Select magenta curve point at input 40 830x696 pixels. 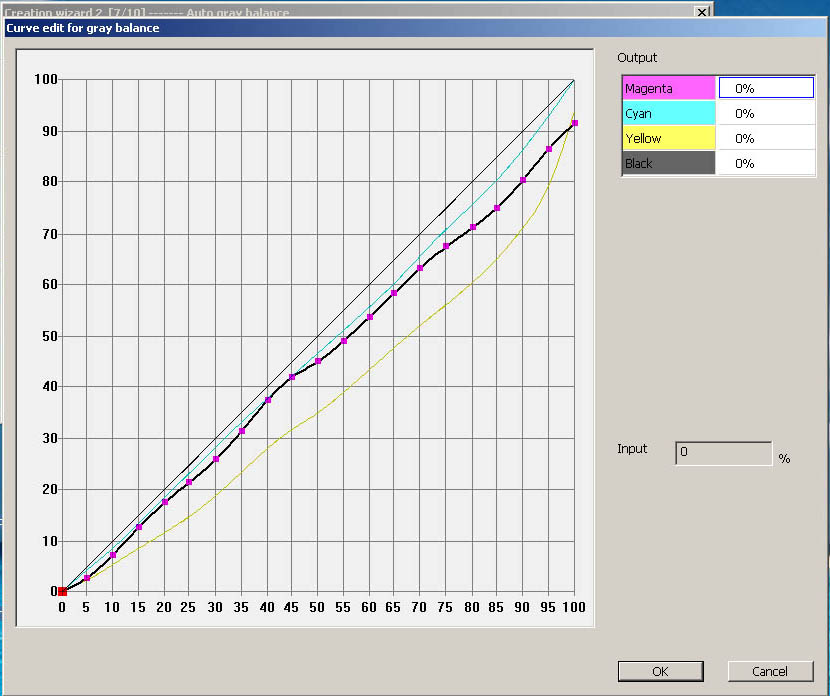(x=268, y=400)
